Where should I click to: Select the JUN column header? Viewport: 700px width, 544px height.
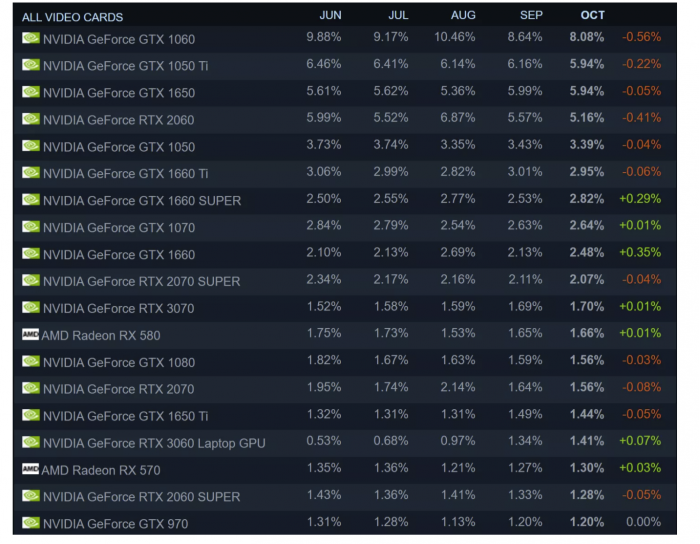coord(330,16)
